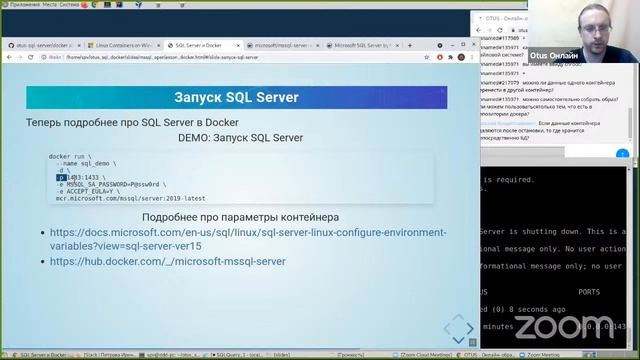Click the chat panel vertical scrollbar
The width and height of the screenshot is (640, 360).
pyautogui.click(x=630, y=122)
